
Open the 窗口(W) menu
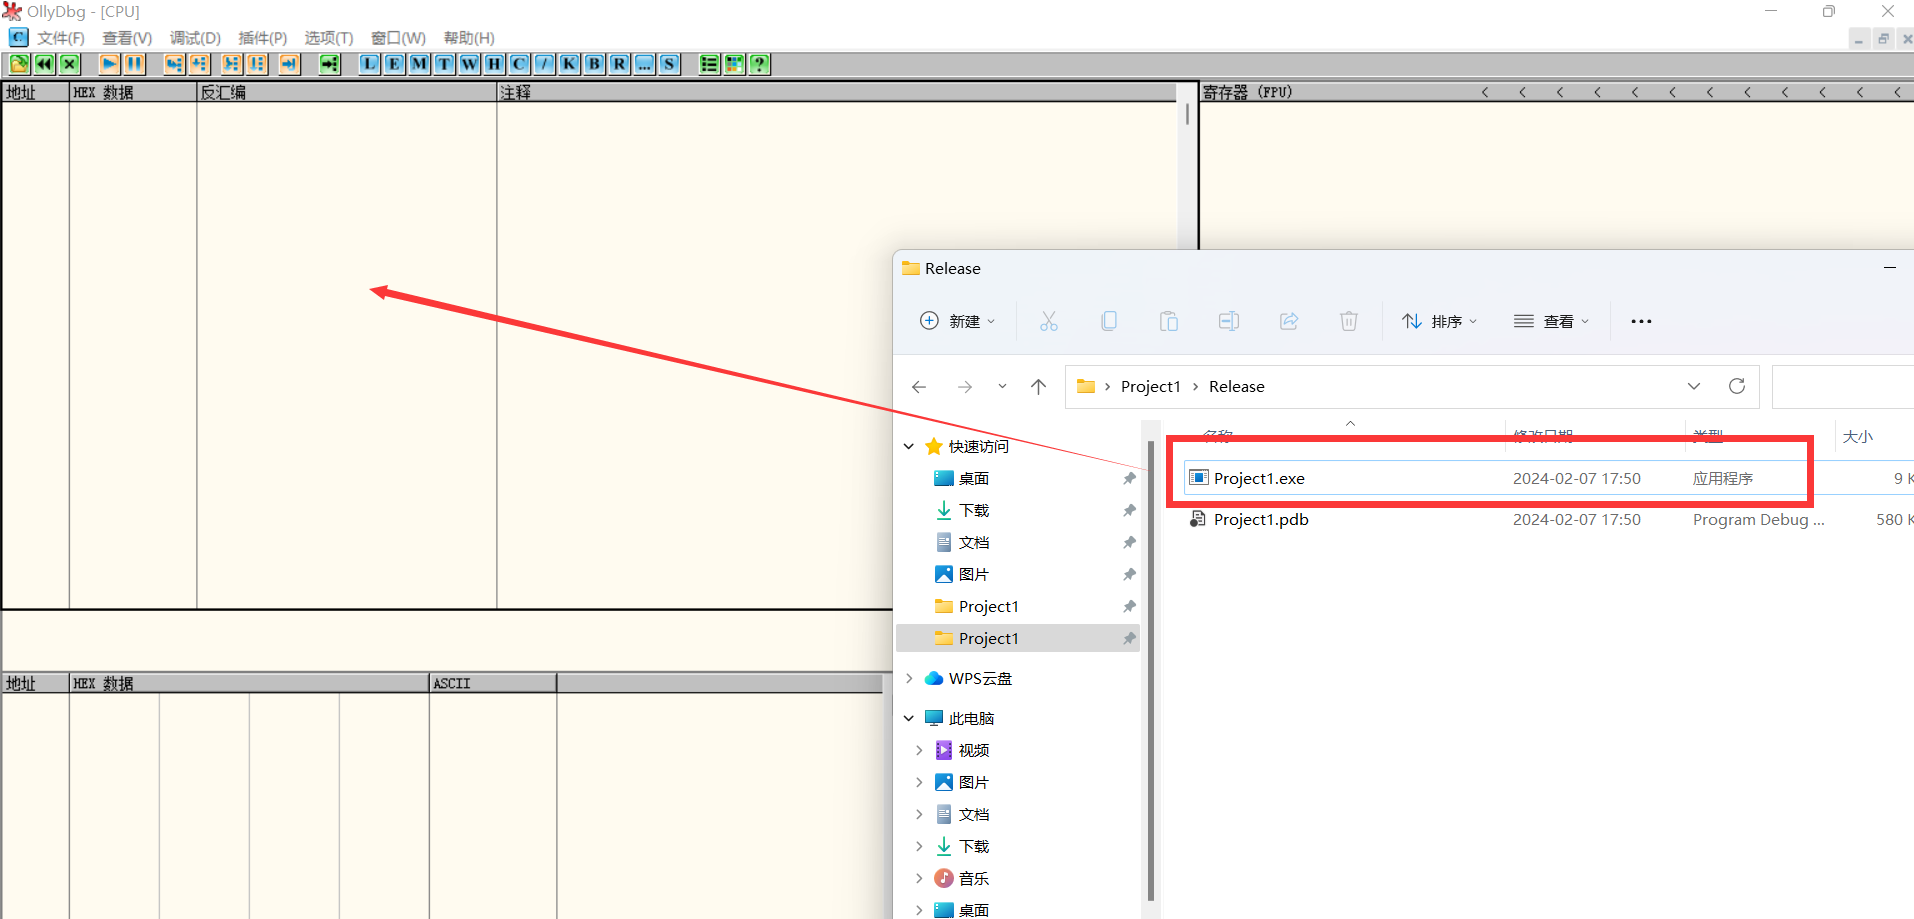(398, 38)
